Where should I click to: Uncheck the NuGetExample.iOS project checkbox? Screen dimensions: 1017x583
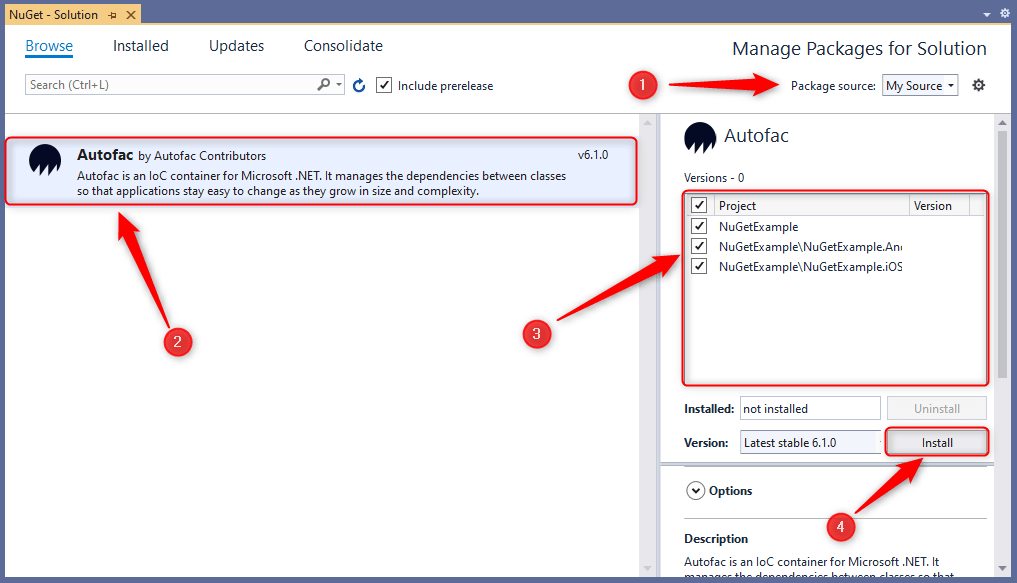699,266
